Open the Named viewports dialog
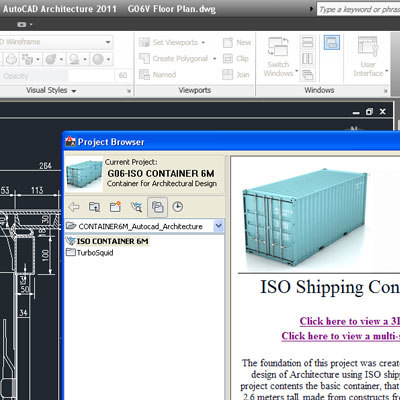 (x=157, y=74)
